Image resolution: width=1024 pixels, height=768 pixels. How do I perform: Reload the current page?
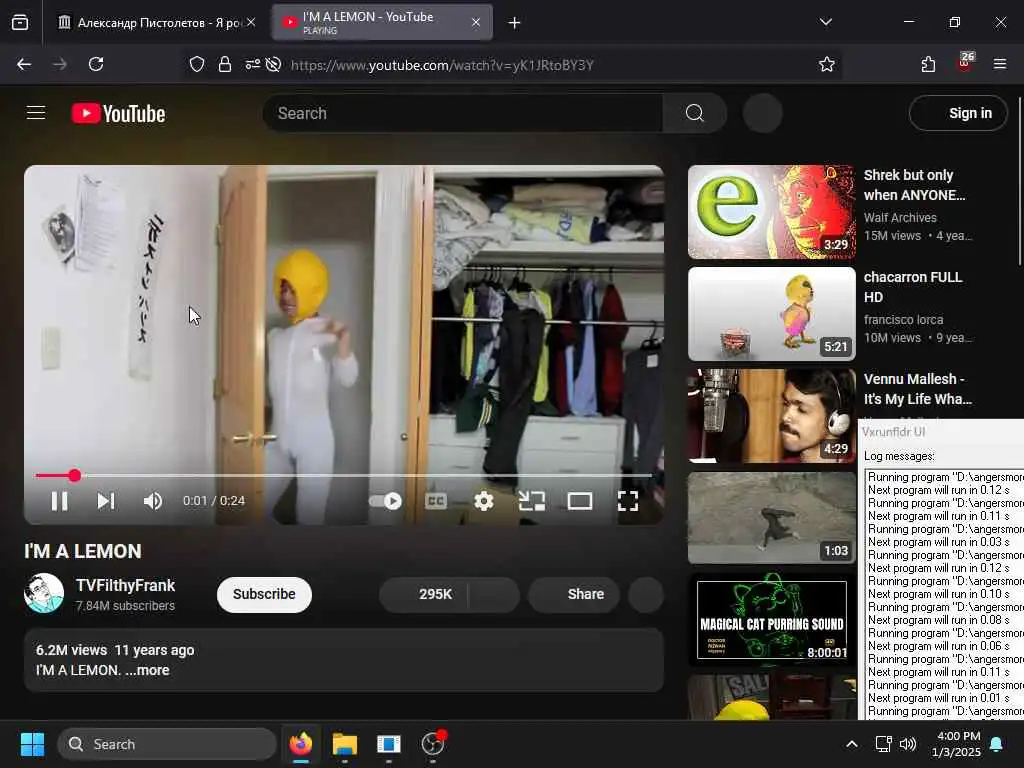tap(96, 64)
